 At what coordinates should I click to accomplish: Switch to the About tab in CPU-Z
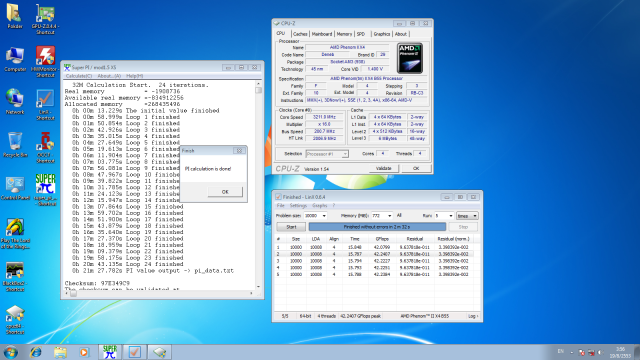coord(401,34)
